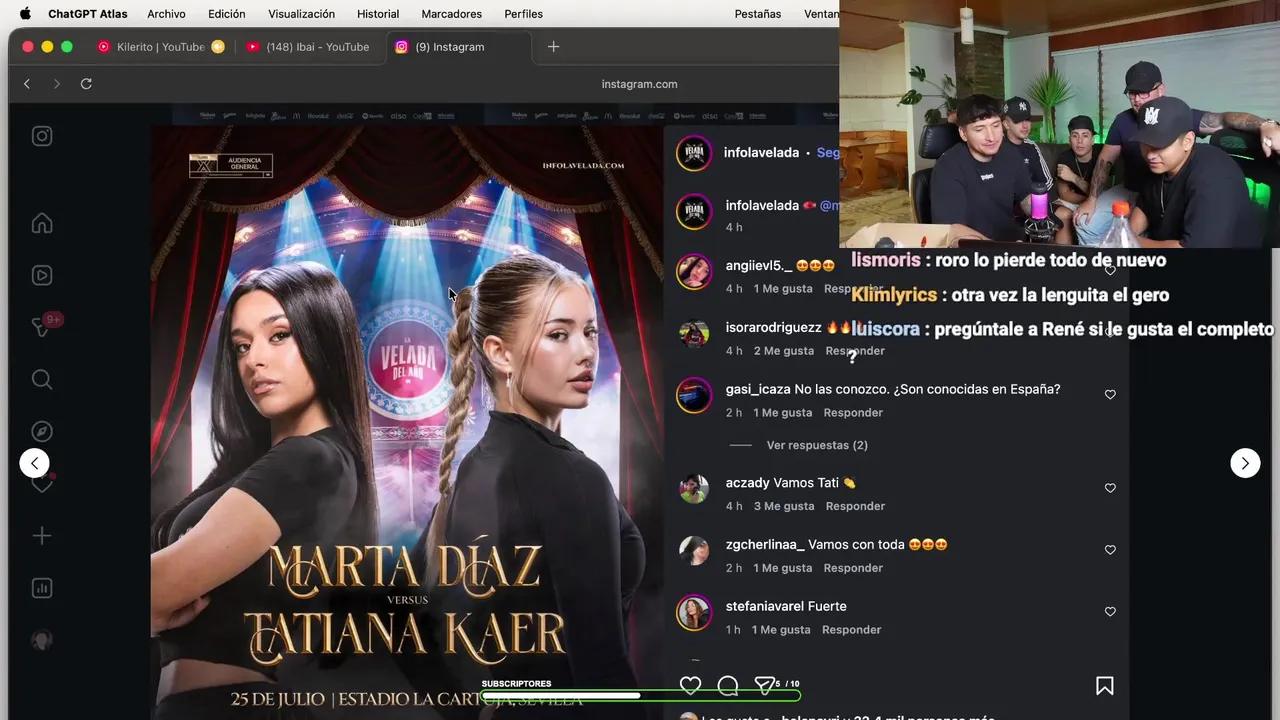
Task: Open isorarodriguezz commenter avatar
Action: click(694, 334)
